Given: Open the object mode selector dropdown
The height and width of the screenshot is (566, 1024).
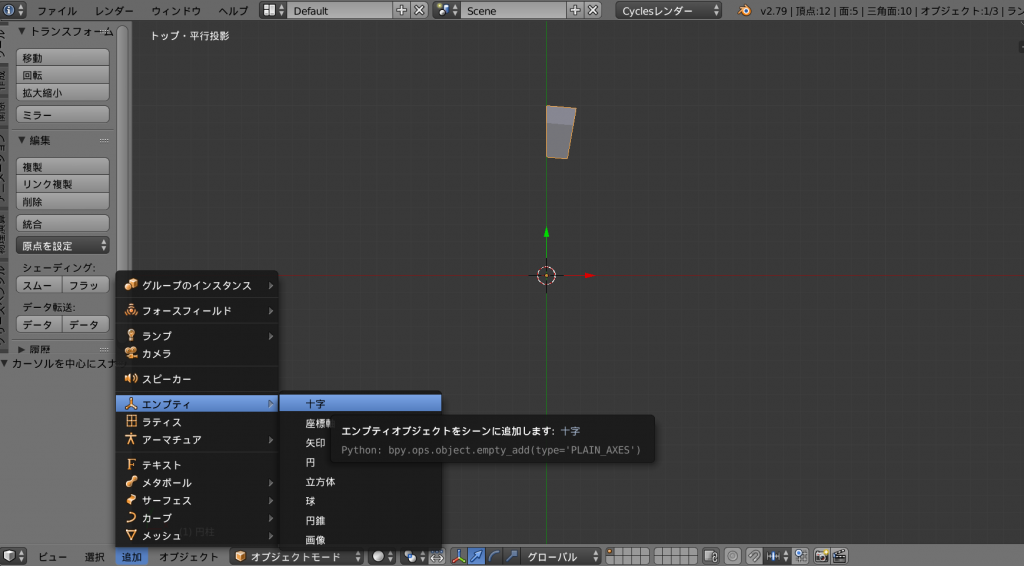Looking at the screenshot, I should (x=296, y=556).
